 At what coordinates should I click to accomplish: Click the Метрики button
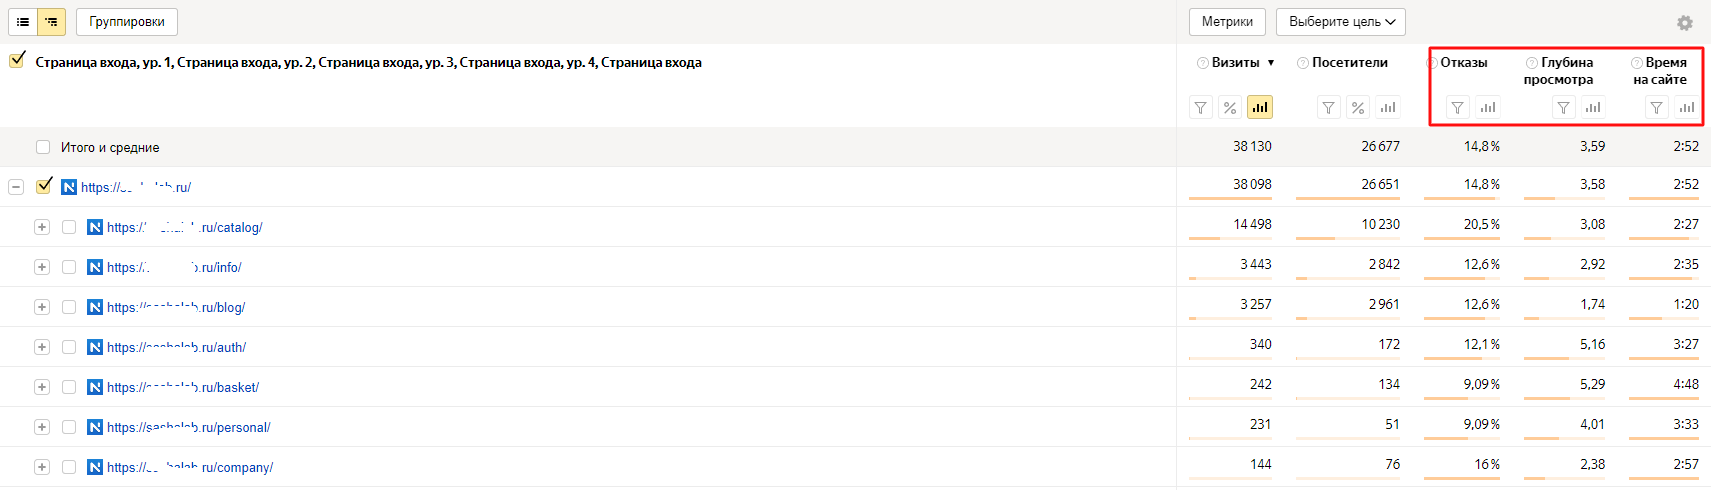pyautogui.click(x=1227, y=22)
